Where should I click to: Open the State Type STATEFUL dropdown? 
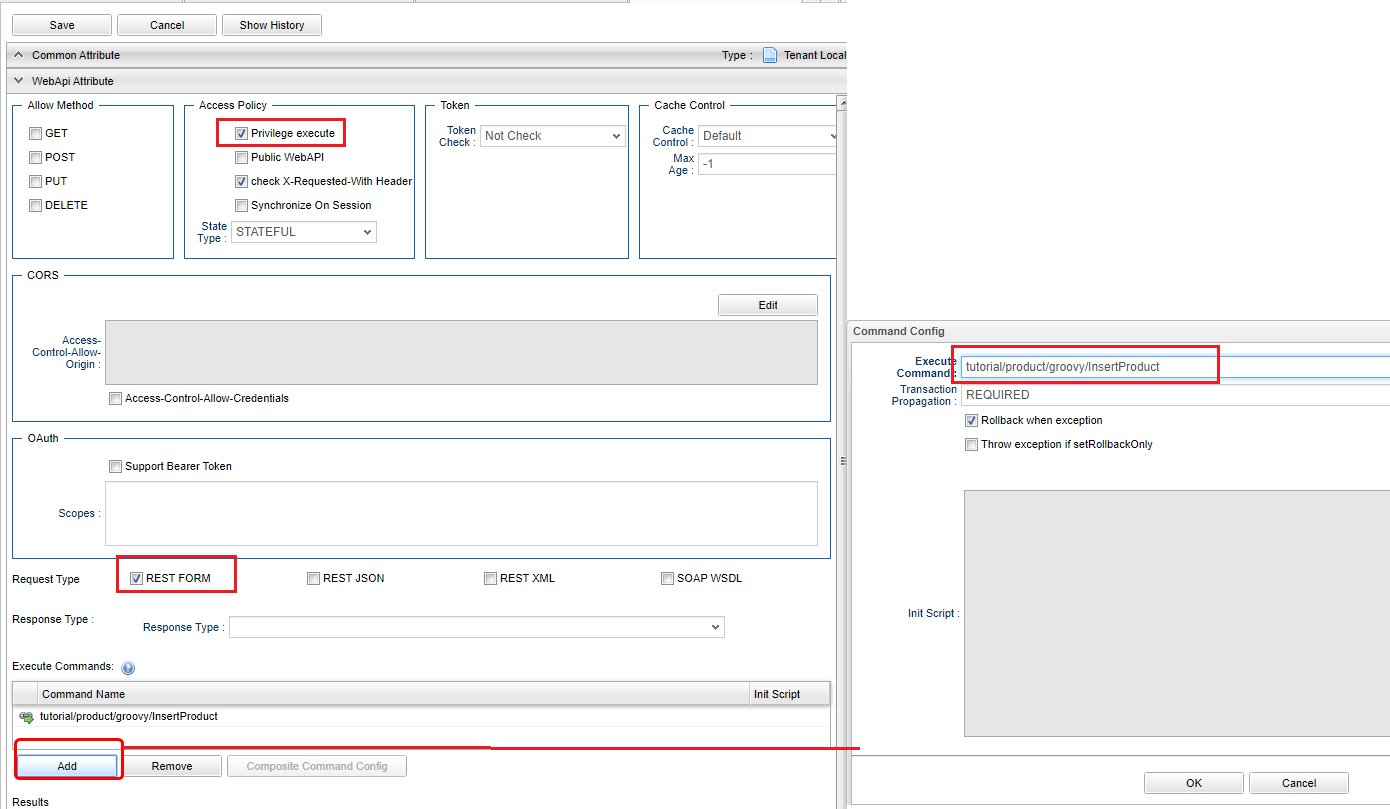tap(304, 232)
